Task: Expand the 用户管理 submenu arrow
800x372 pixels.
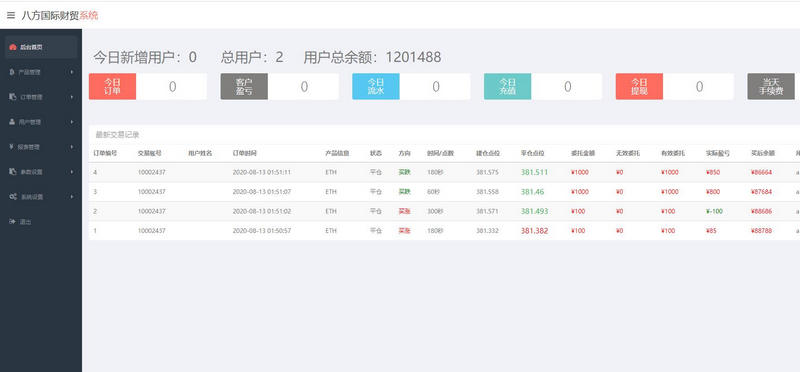Action: [72, 122]
